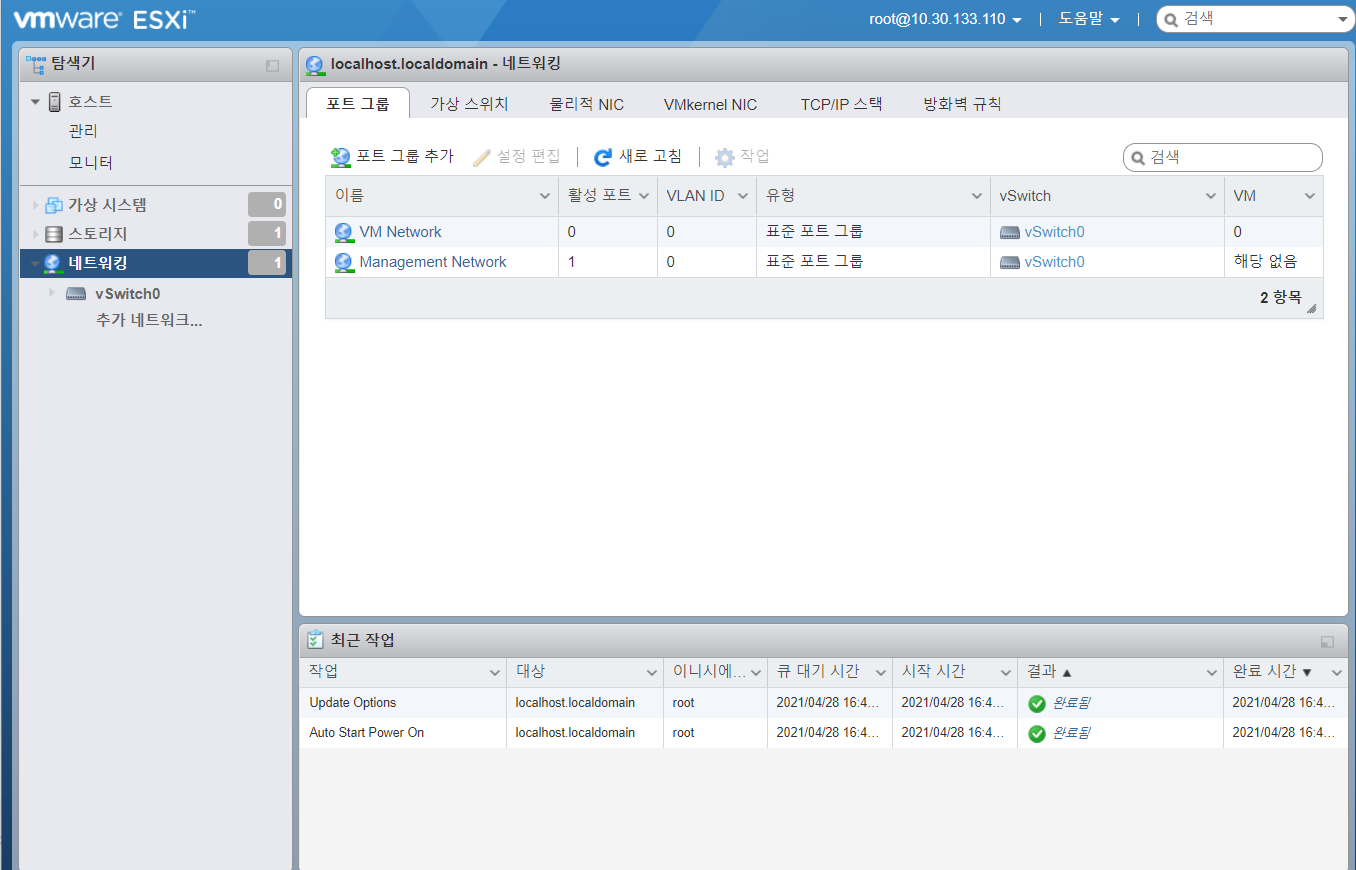Click the vSwitch0 icon in navigator tree
1356x870 pixels.
click(76, 294)
